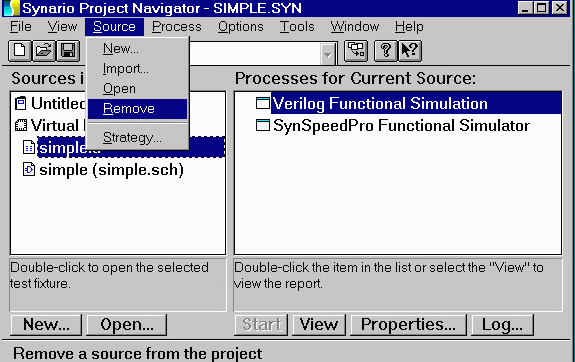Click the Help question mark icon
This screenshot has height=362, width=575.
[x=385, y=50]
